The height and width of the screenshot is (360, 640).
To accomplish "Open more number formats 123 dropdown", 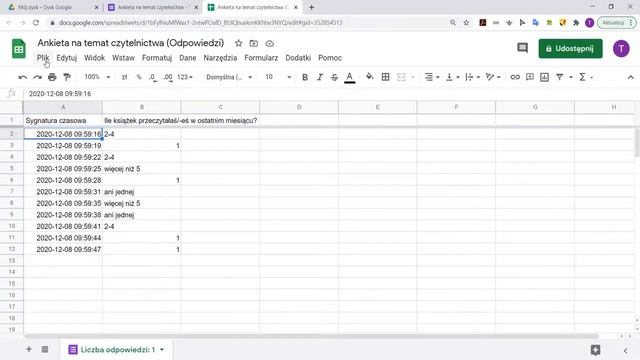I will click(x=185, y=77).
